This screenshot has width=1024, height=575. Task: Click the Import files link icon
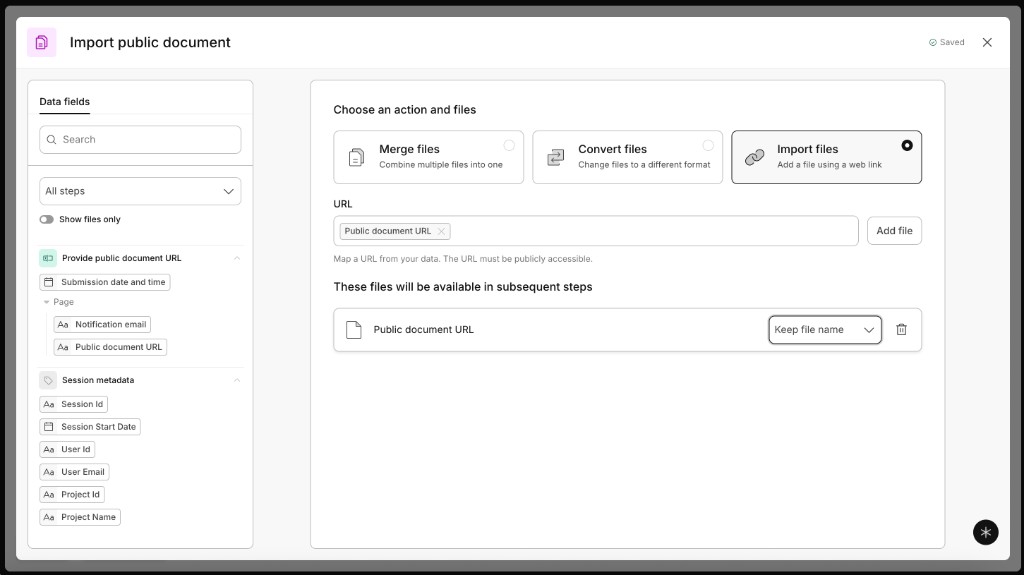tap(754, 157)
